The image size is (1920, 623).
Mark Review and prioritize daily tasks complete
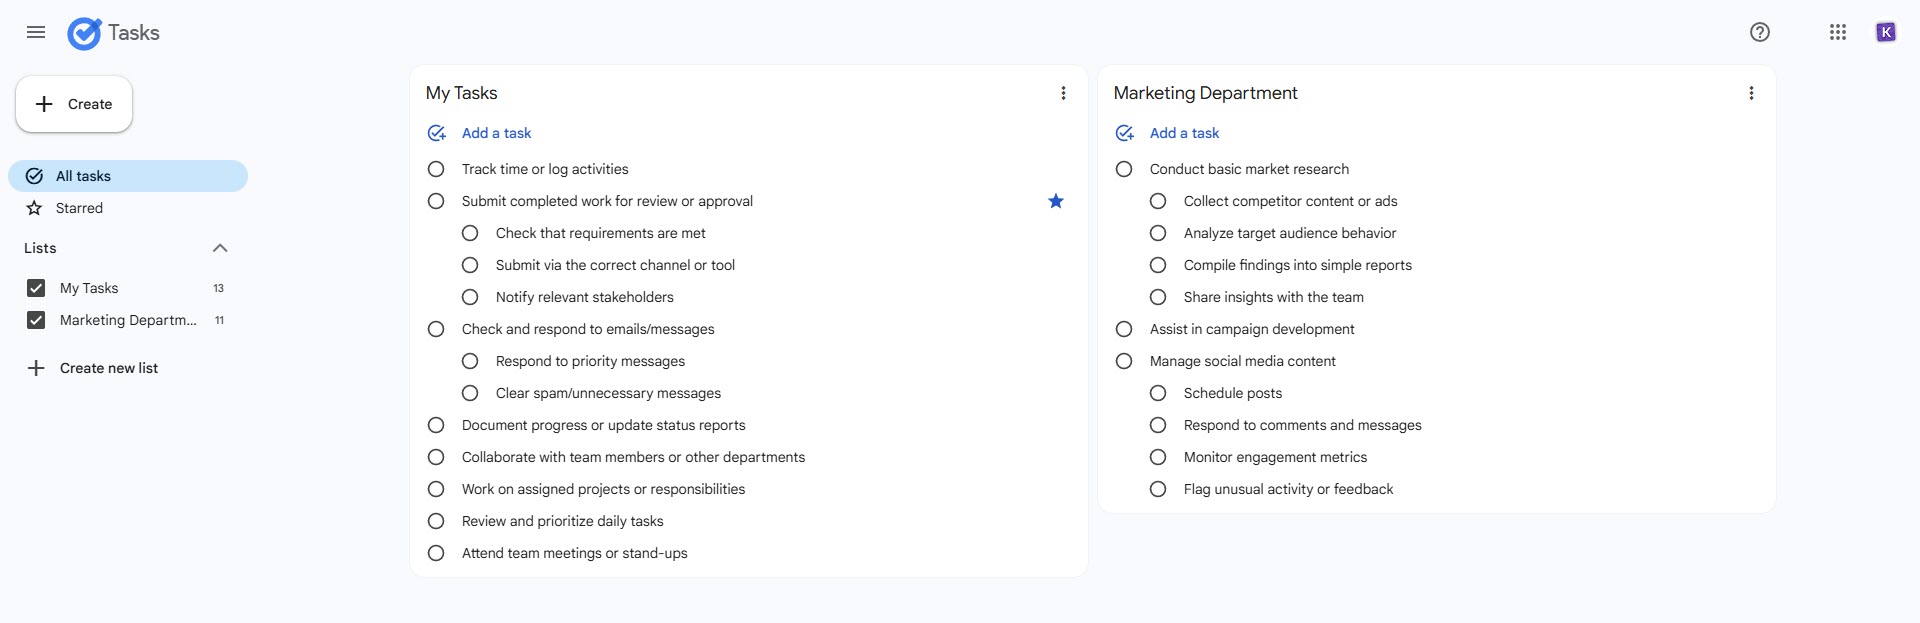tap(436, 521)
